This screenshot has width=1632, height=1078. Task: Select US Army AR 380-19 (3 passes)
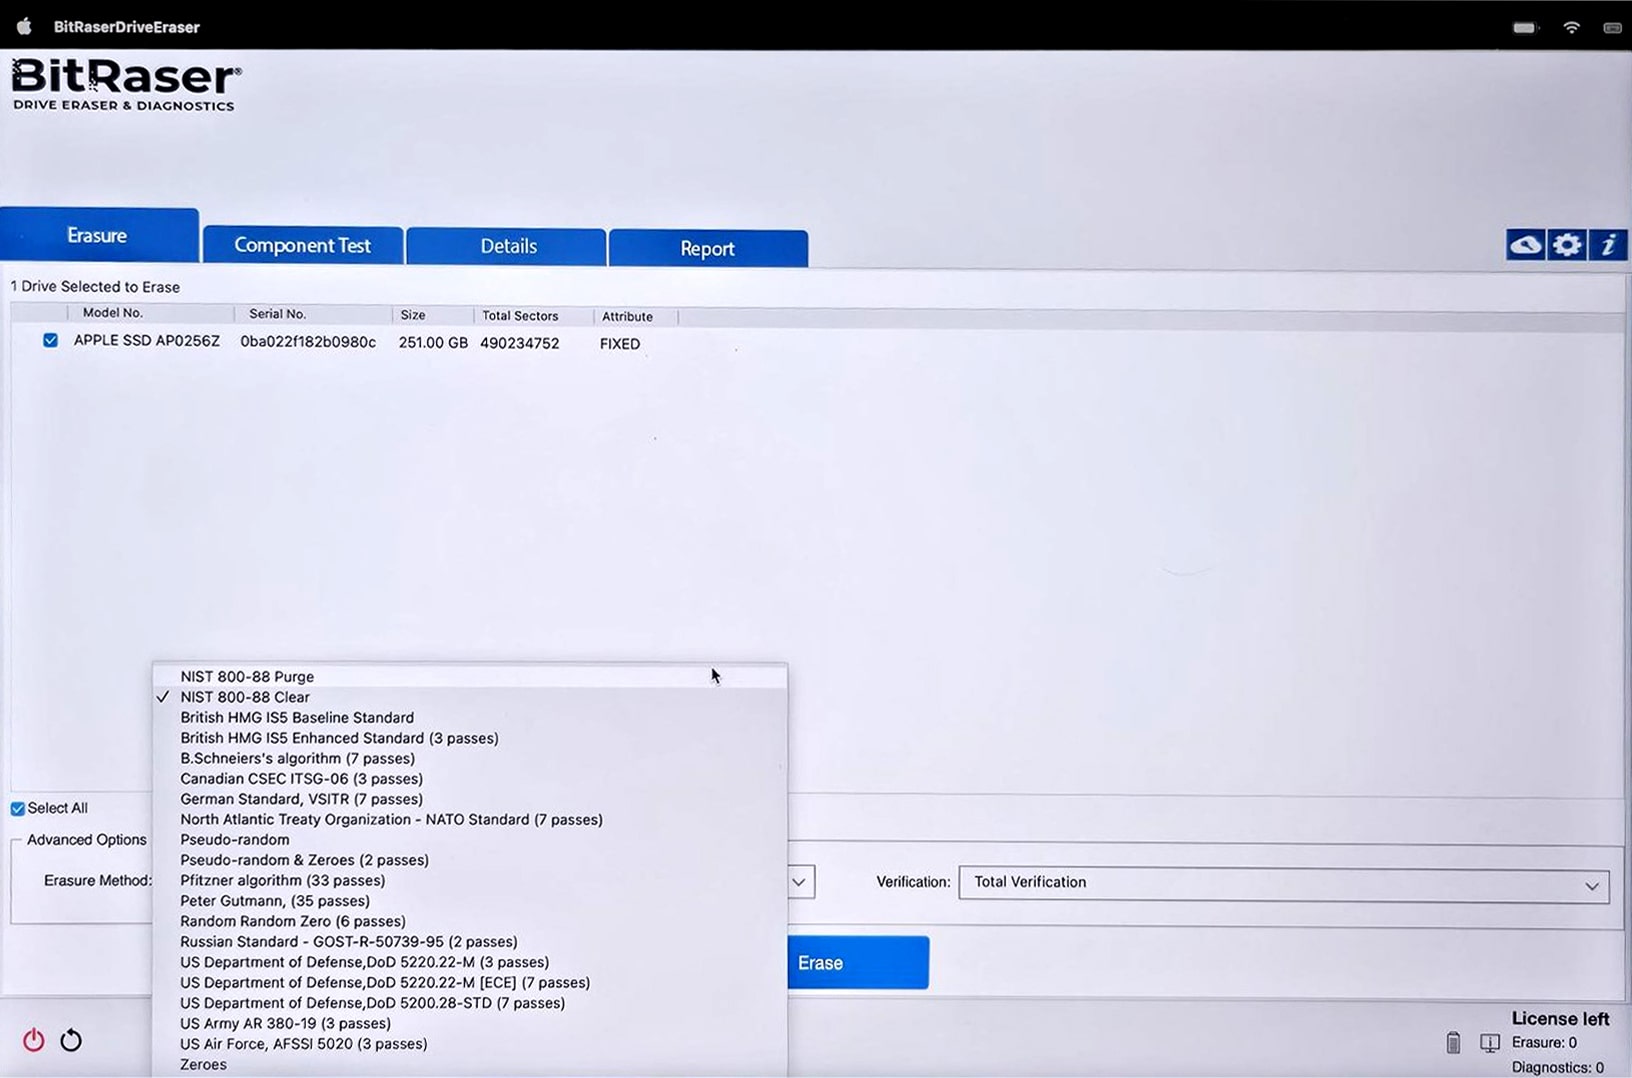click(470, 1024)
